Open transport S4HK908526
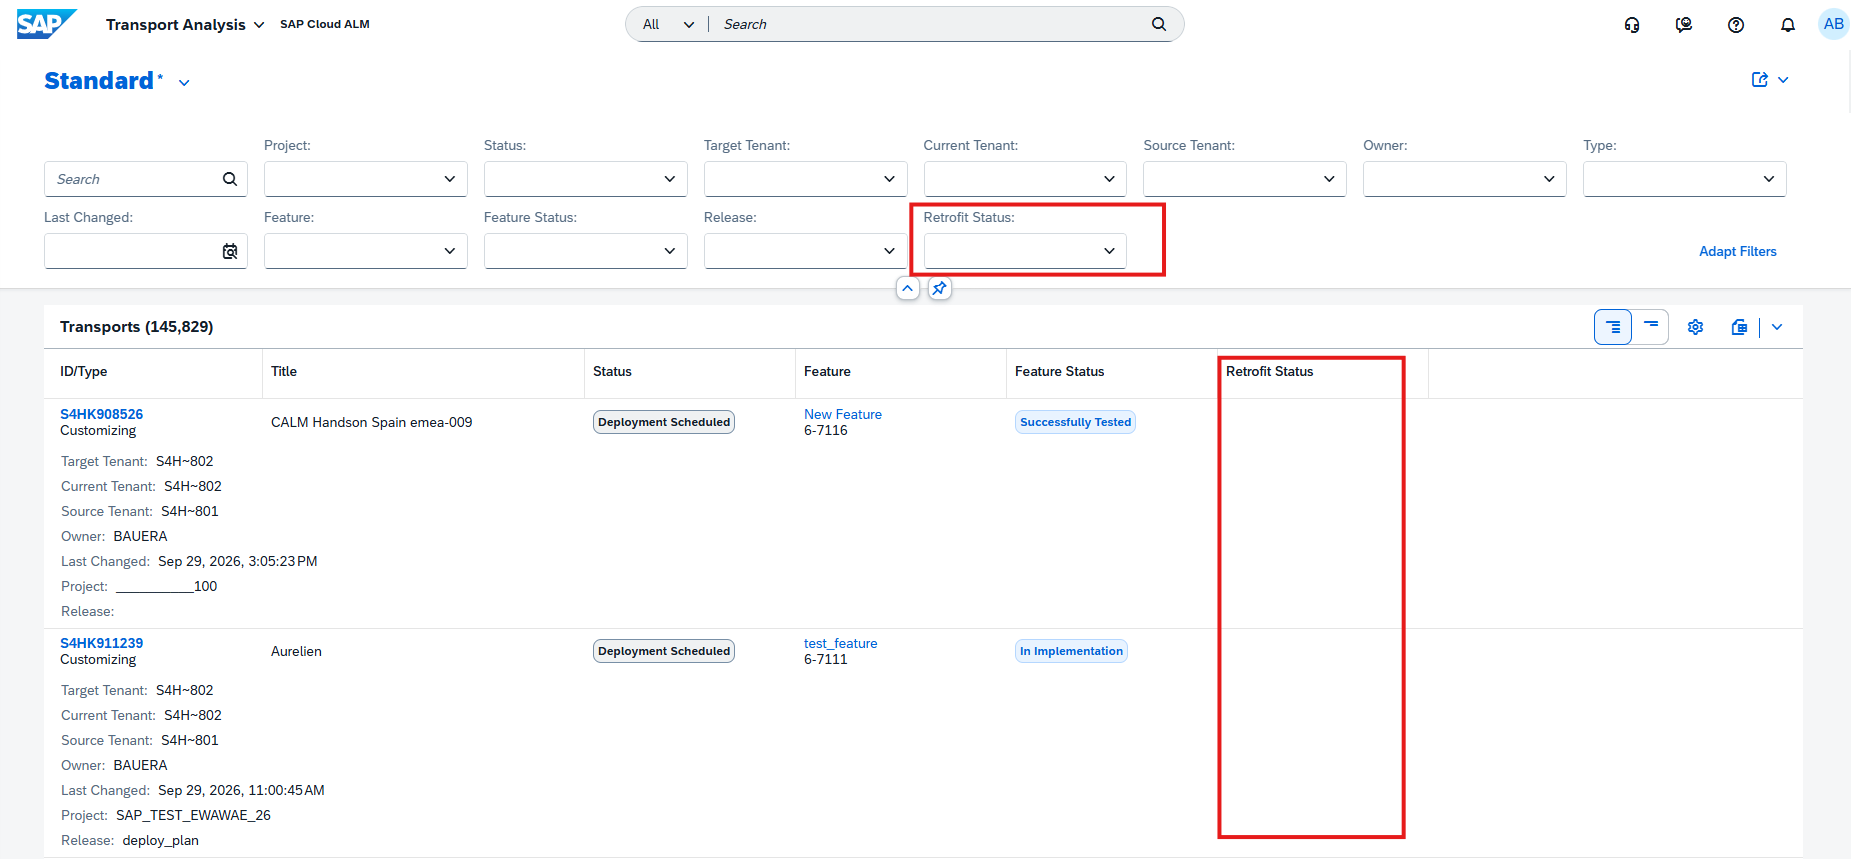The image size is (1852, 859). (101, 414)
